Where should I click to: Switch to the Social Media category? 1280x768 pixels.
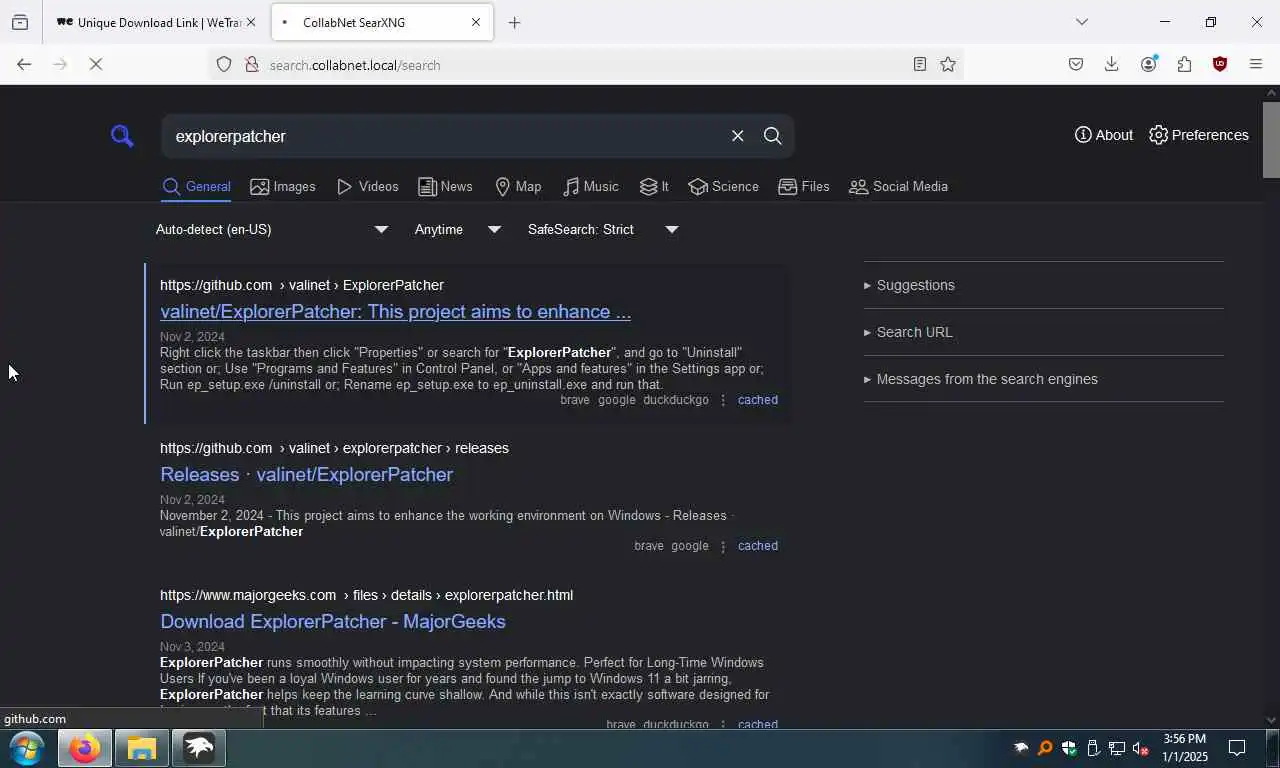(x=898, y=187)
